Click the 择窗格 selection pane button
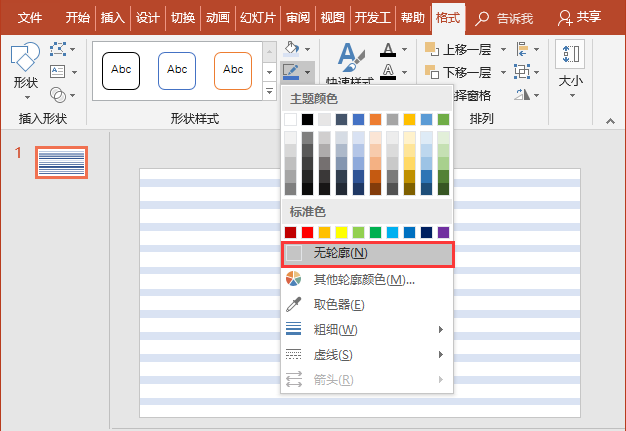626x431 pixels. (x=472, y=95)
